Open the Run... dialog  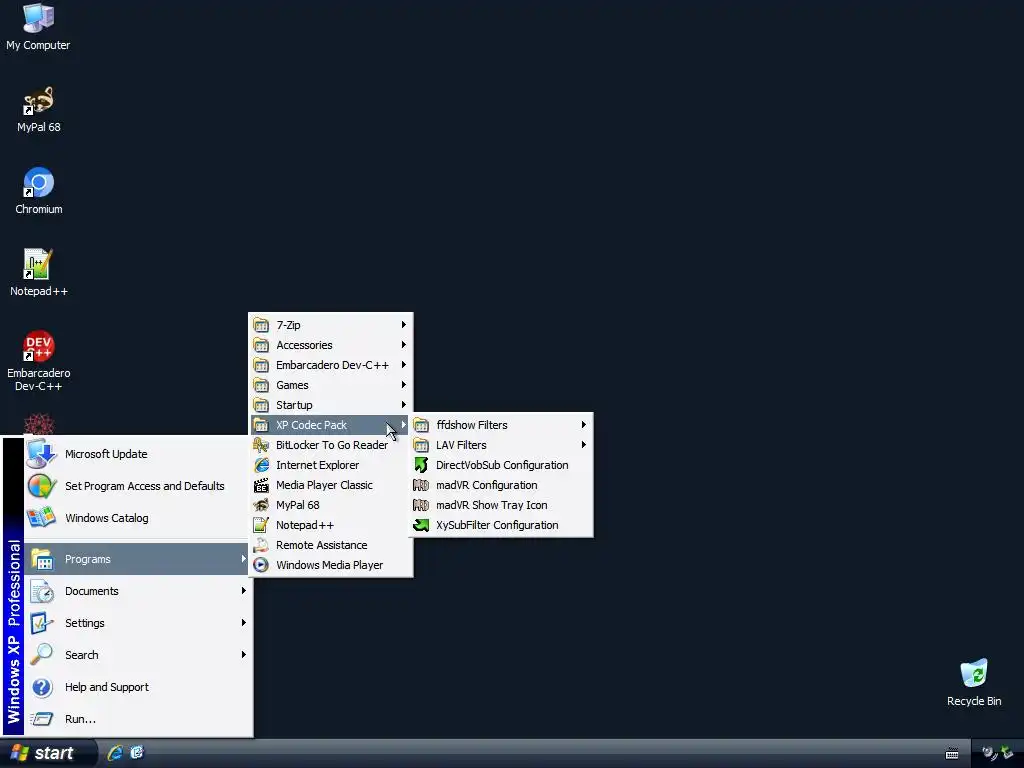tap(136, 719)
